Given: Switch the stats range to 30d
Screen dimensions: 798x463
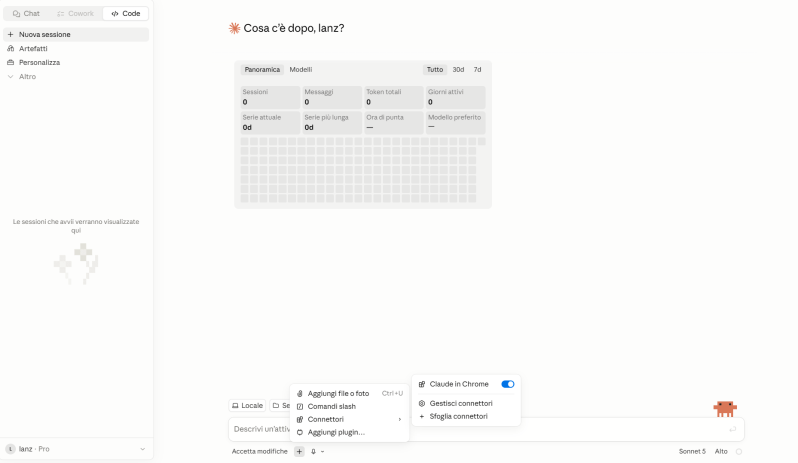Looking at the screenshot, I should pos(458,70).
